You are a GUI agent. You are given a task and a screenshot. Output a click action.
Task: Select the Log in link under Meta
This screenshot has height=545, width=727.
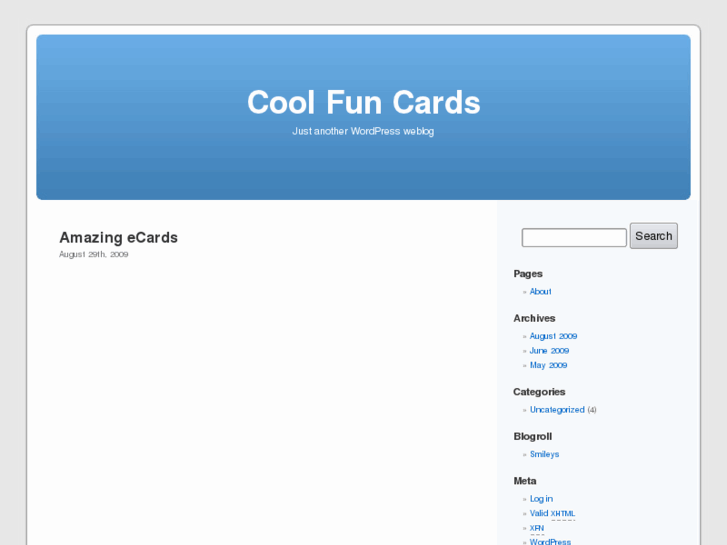pyautogui.click(x=541, y=499)
